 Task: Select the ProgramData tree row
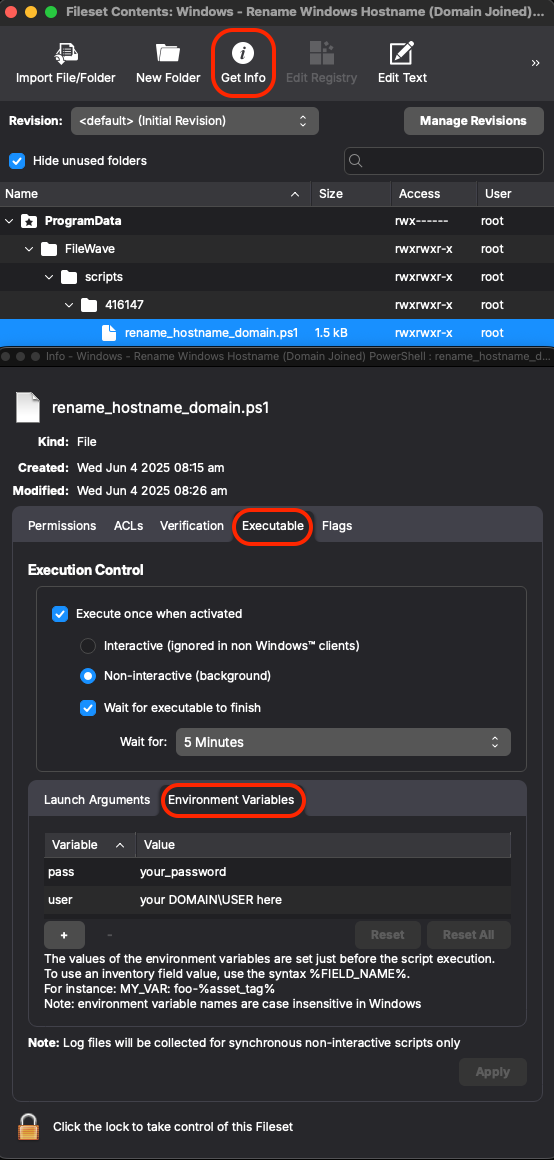277,220
